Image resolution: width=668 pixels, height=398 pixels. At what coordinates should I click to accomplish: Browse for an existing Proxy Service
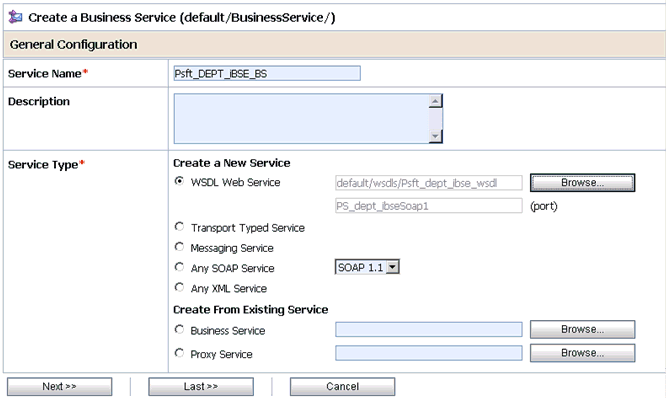click(582, 353)
